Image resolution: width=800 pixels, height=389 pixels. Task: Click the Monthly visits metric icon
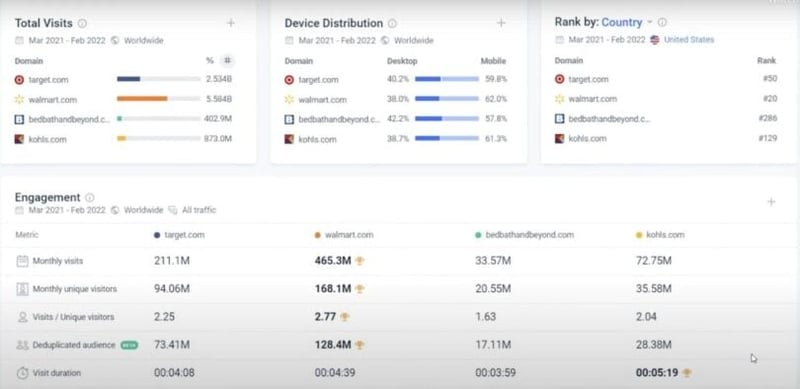[x=22, y=261]
